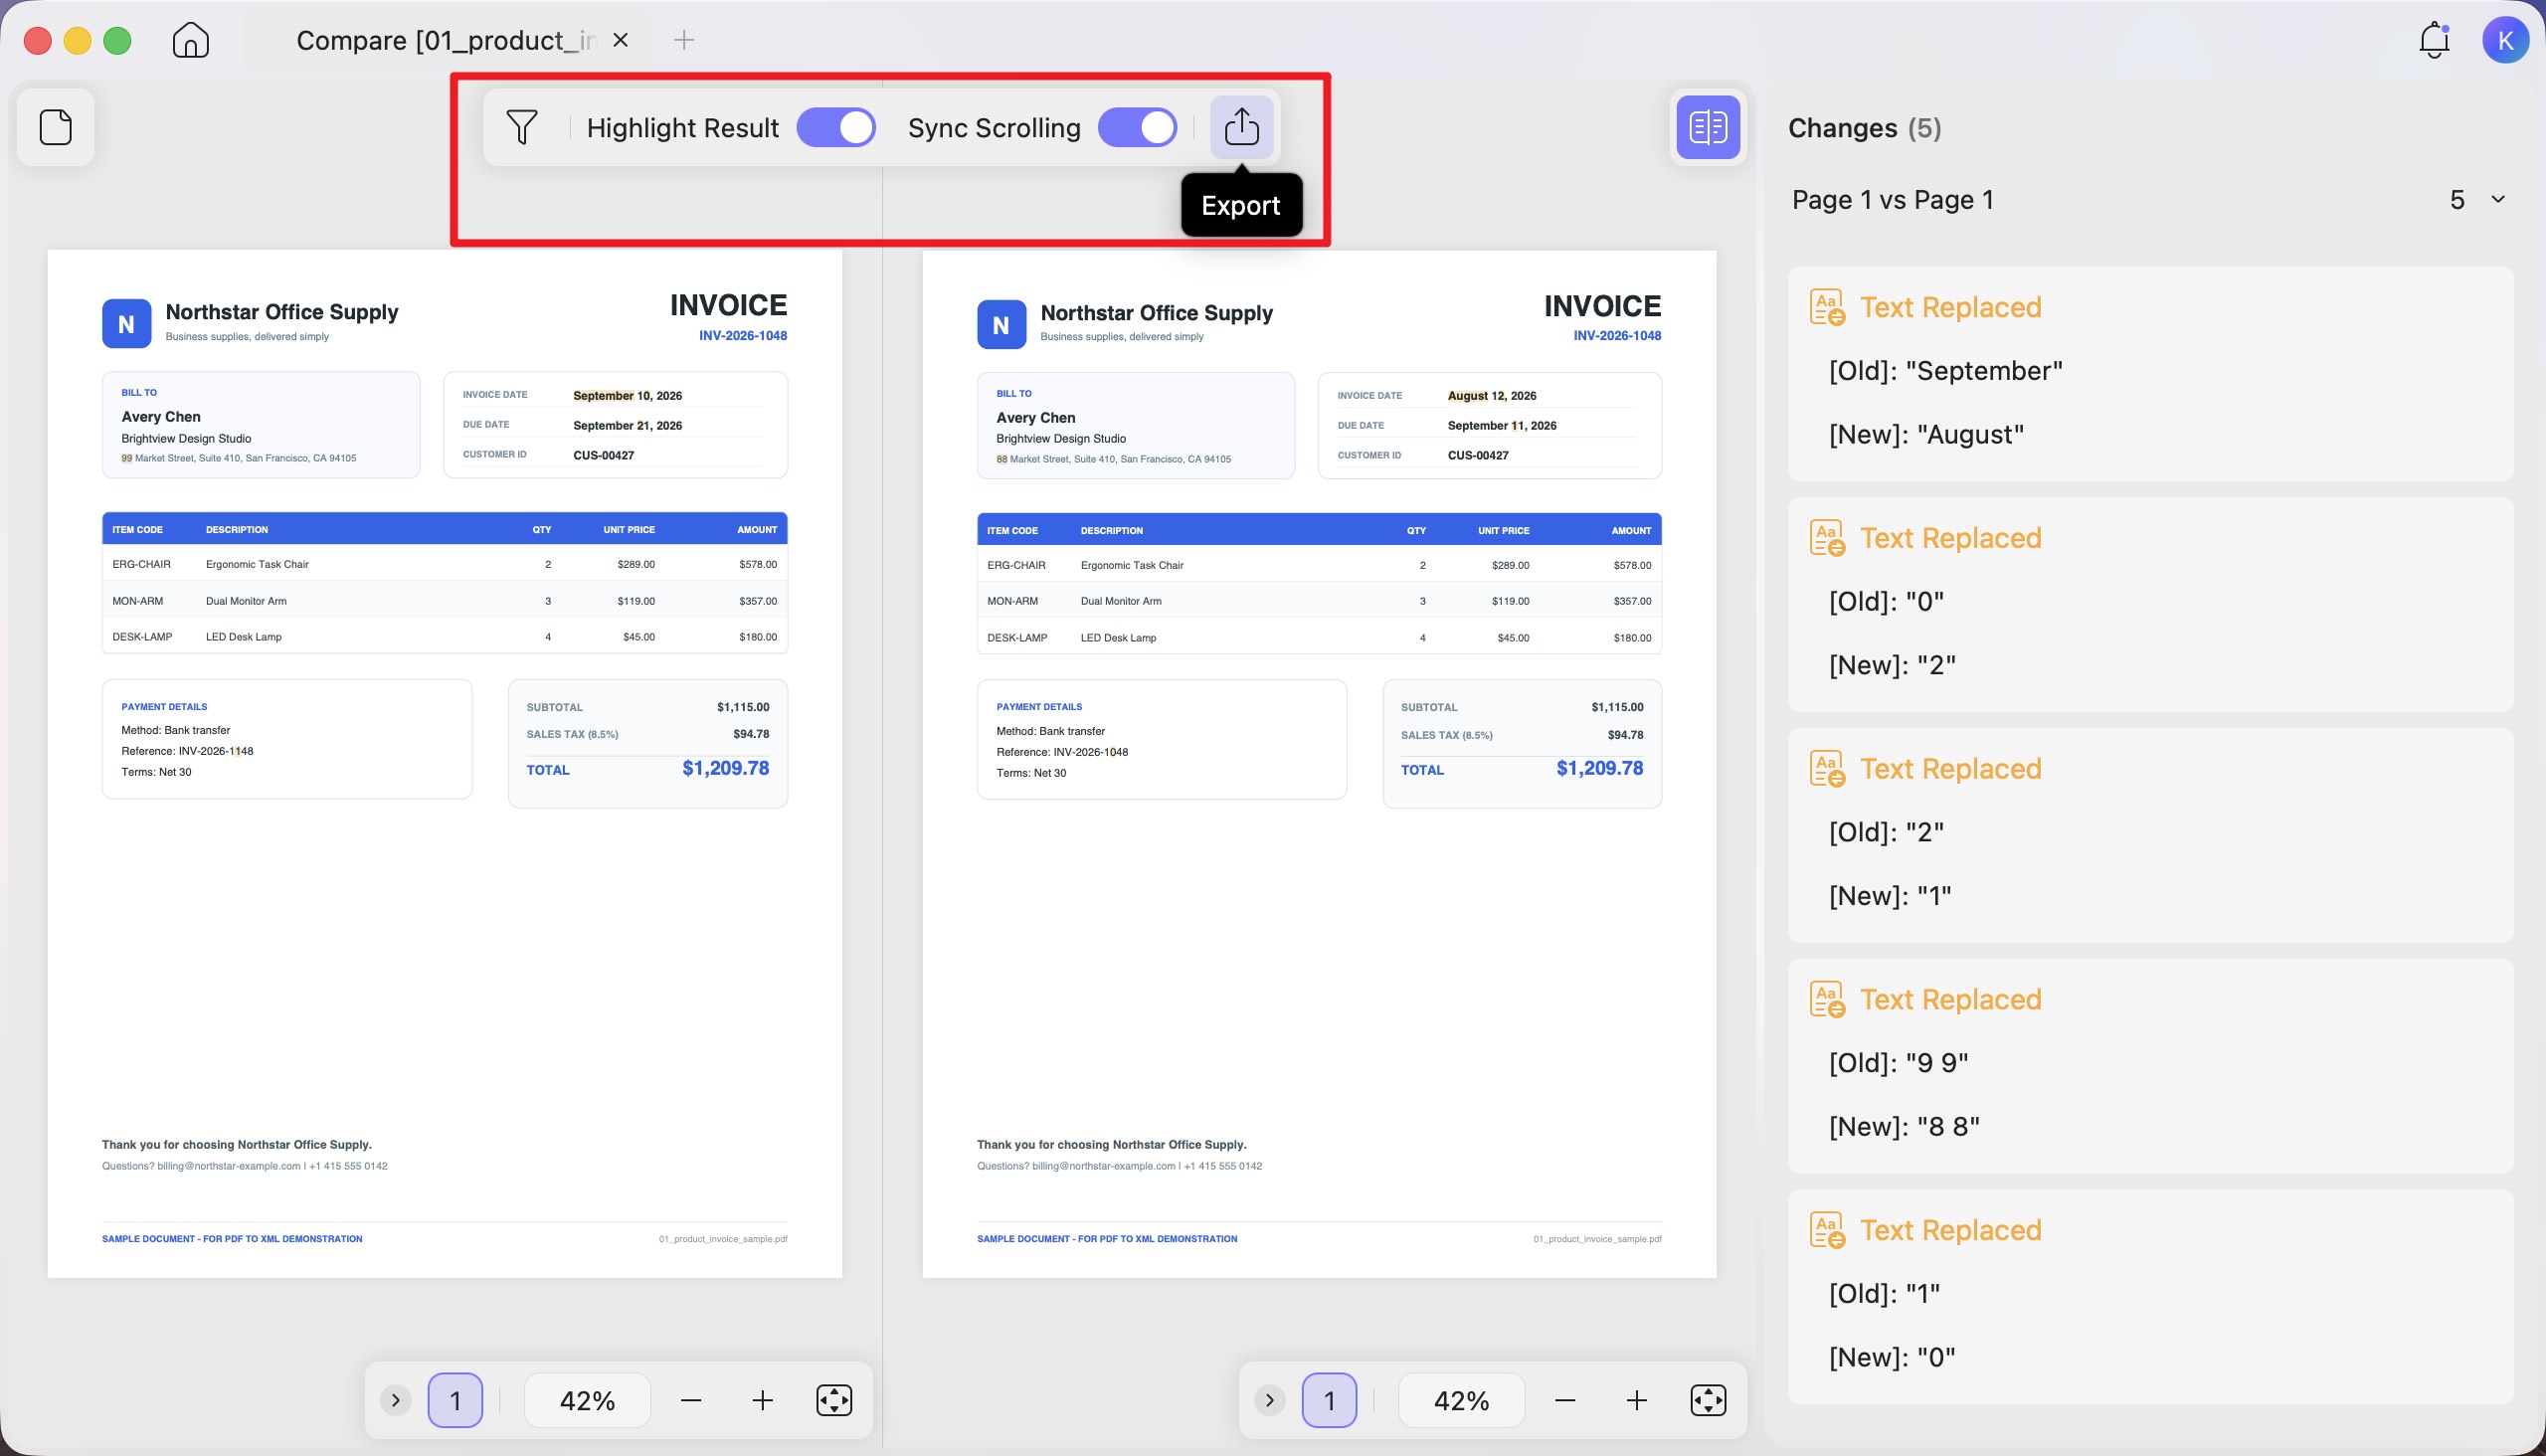The image size is (2546, 1456).
Task: Click right invoice due date September 11, 2026
Action: [1502, 425]
